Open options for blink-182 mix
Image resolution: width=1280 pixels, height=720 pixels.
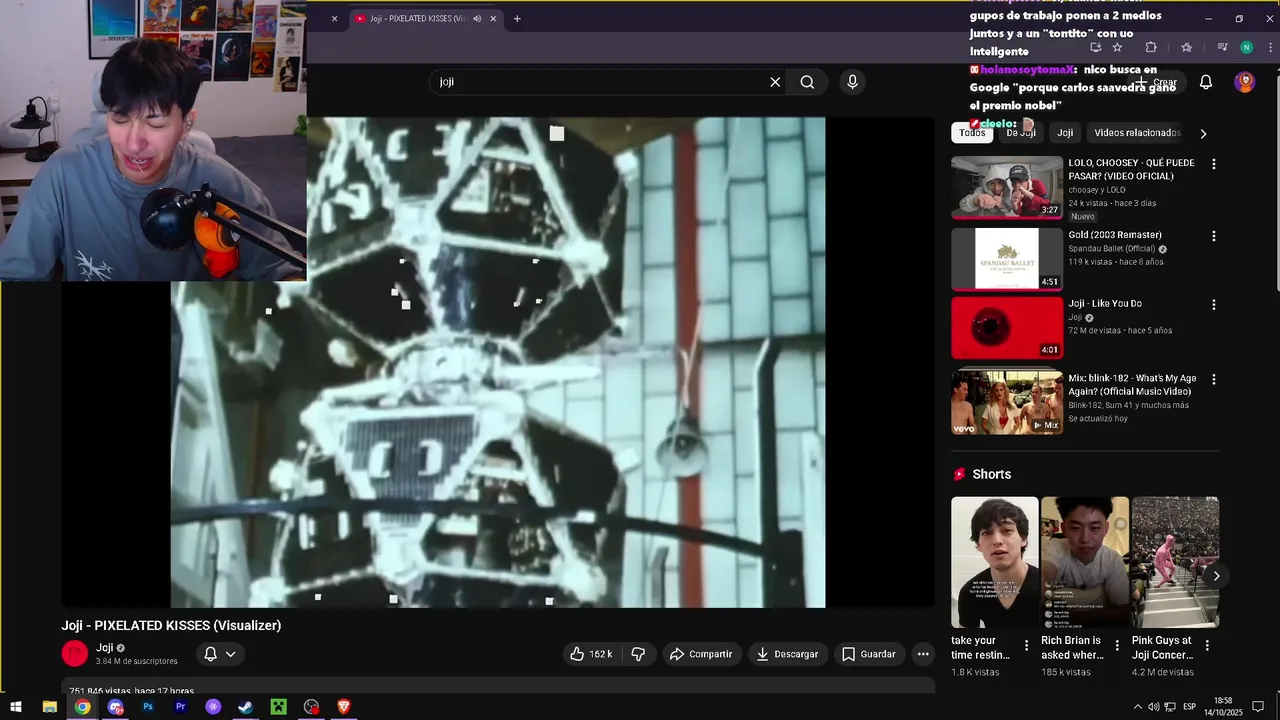click(1214, 380)
